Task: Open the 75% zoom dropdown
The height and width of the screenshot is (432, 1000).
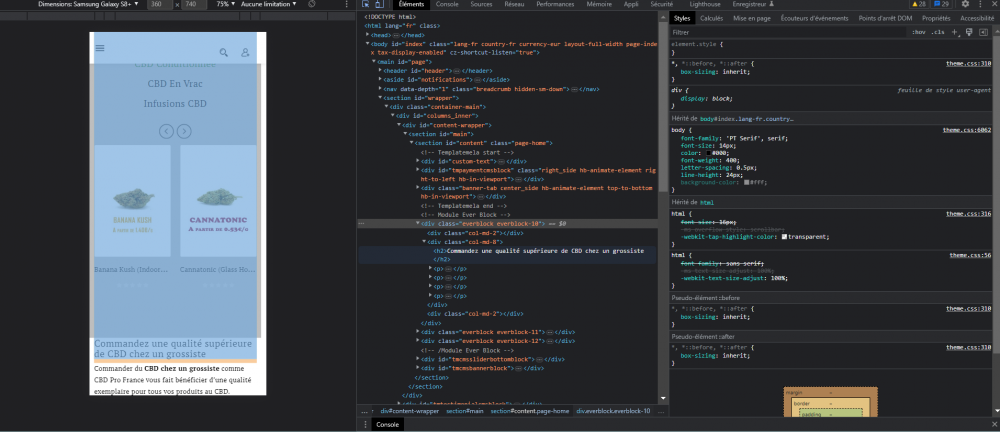Action: coord(223,5)
